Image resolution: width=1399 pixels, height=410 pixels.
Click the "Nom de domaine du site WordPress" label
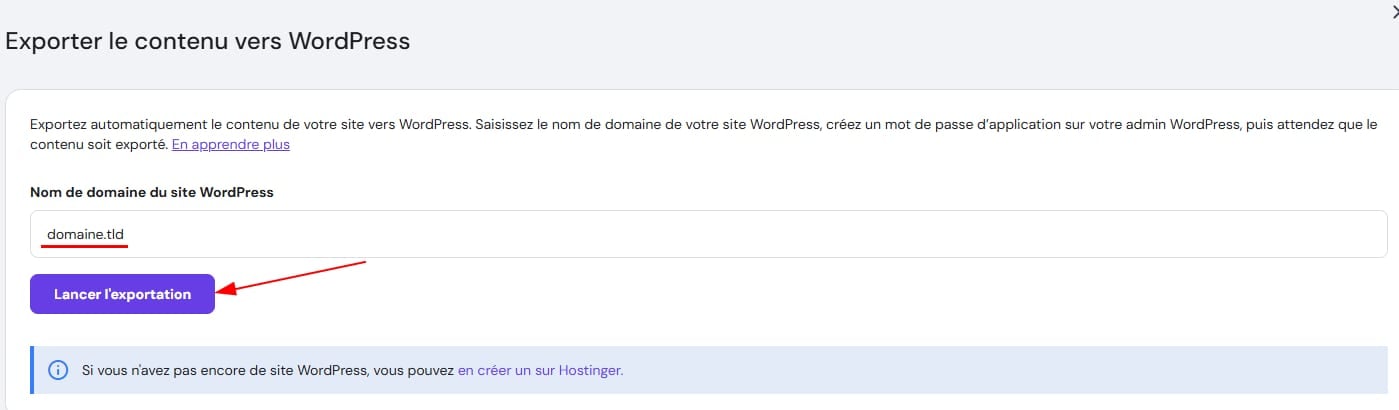[151, 192]
